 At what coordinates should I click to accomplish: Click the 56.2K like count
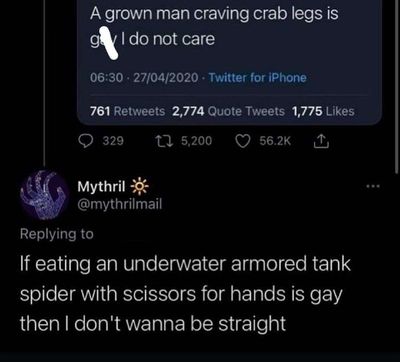pyautogui.click(x=275, y=141)
